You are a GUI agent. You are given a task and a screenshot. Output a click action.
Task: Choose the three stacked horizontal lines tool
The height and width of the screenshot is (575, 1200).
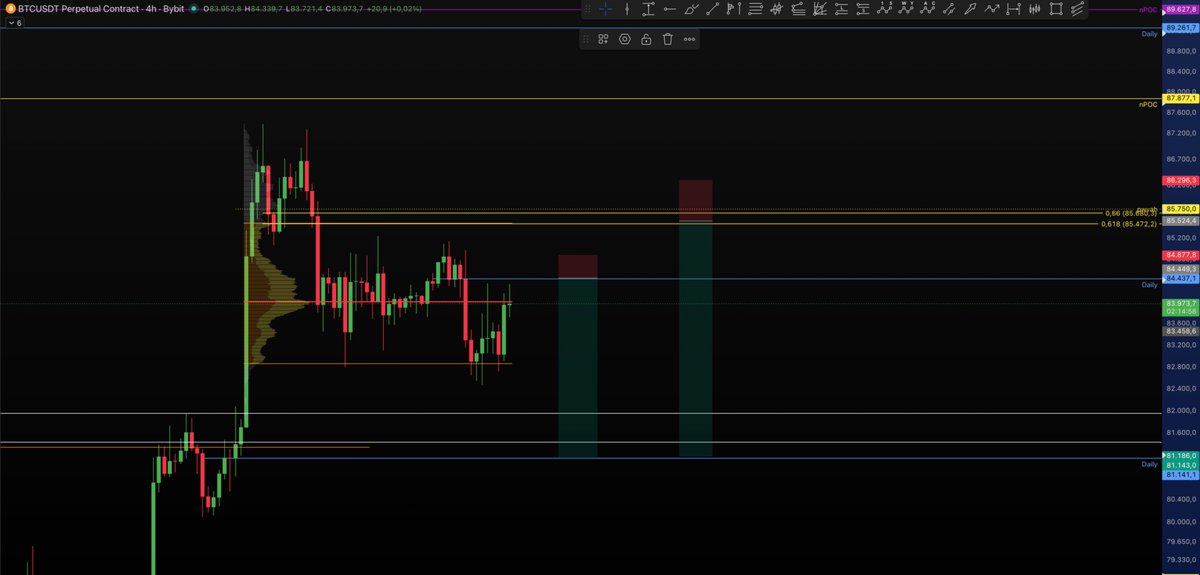(x=756, y=9)
